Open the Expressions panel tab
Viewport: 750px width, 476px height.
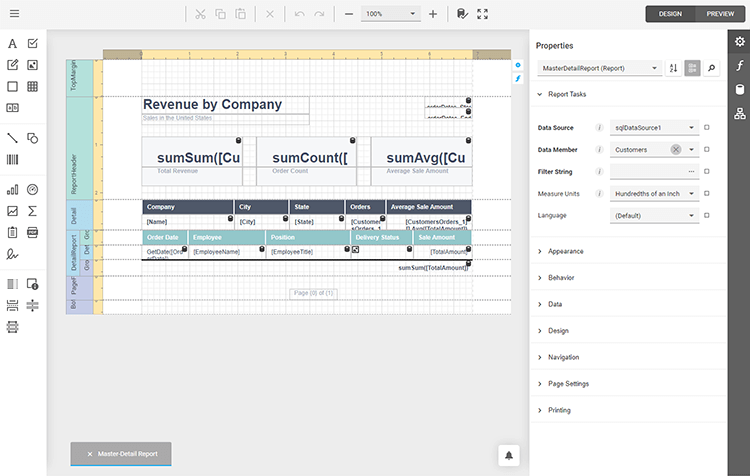pyautogui.click(x=739, y=65)
